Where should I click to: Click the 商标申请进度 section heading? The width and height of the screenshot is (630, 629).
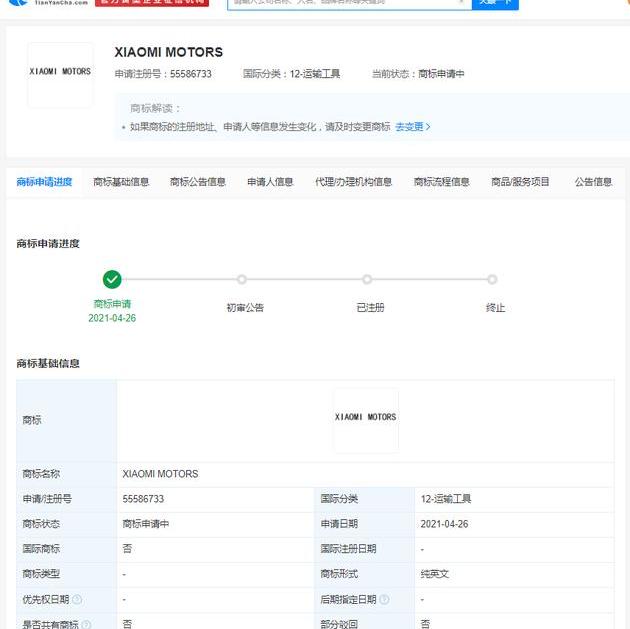click(x=48, y=244)
